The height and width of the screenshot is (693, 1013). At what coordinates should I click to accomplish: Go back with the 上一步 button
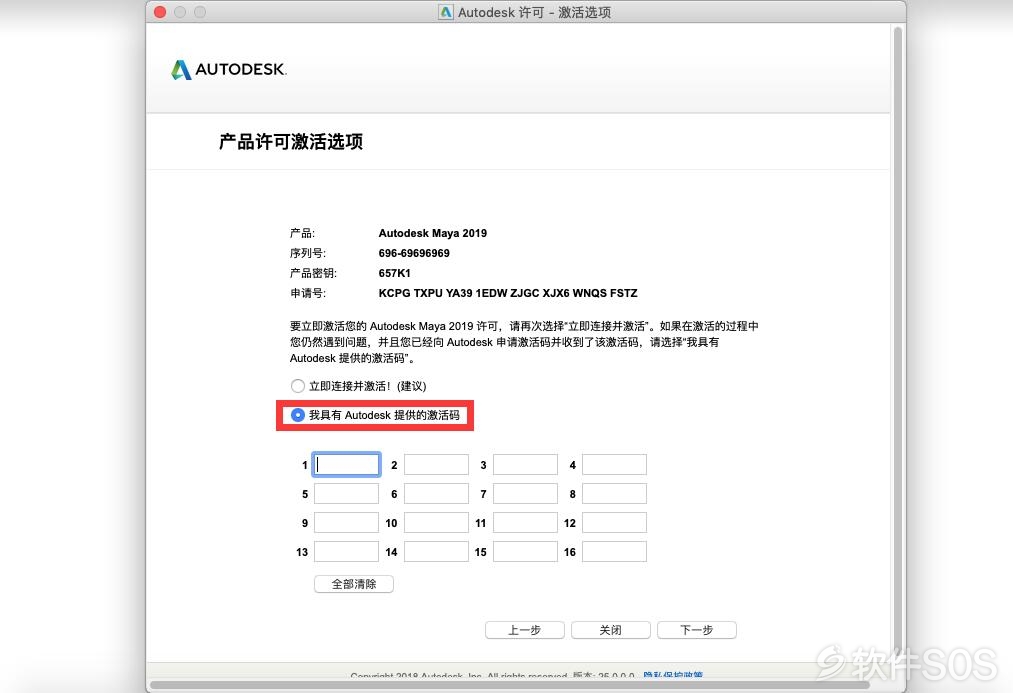525,630
